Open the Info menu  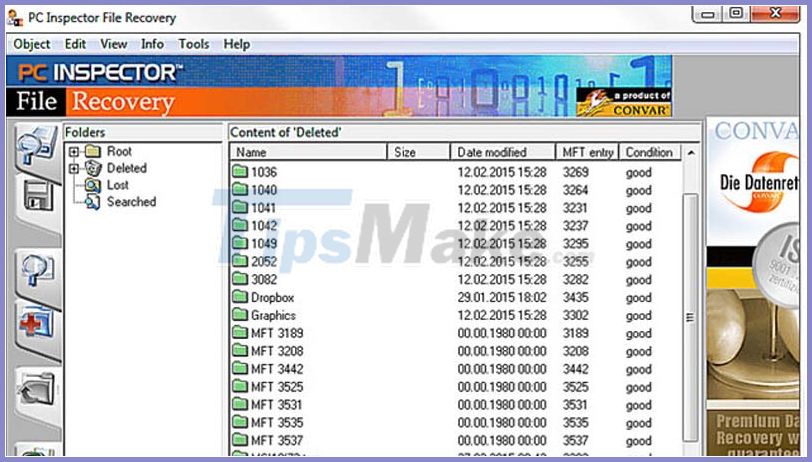pos(153,44)
